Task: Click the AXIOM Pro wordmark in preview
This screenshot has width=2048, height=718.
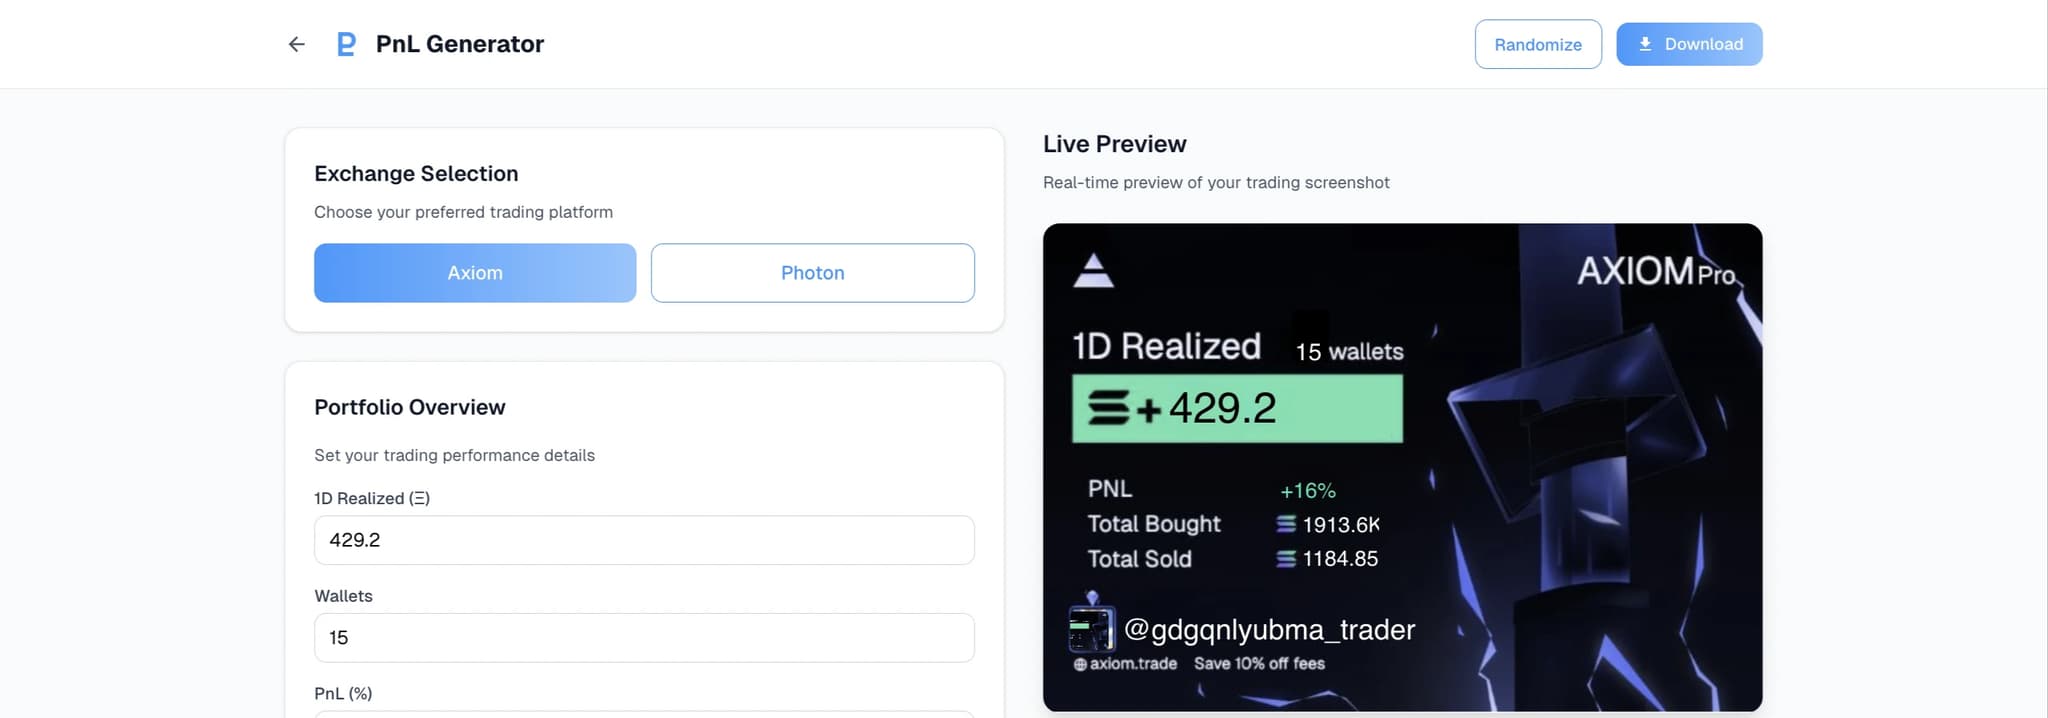Action: pos(1657,271)
